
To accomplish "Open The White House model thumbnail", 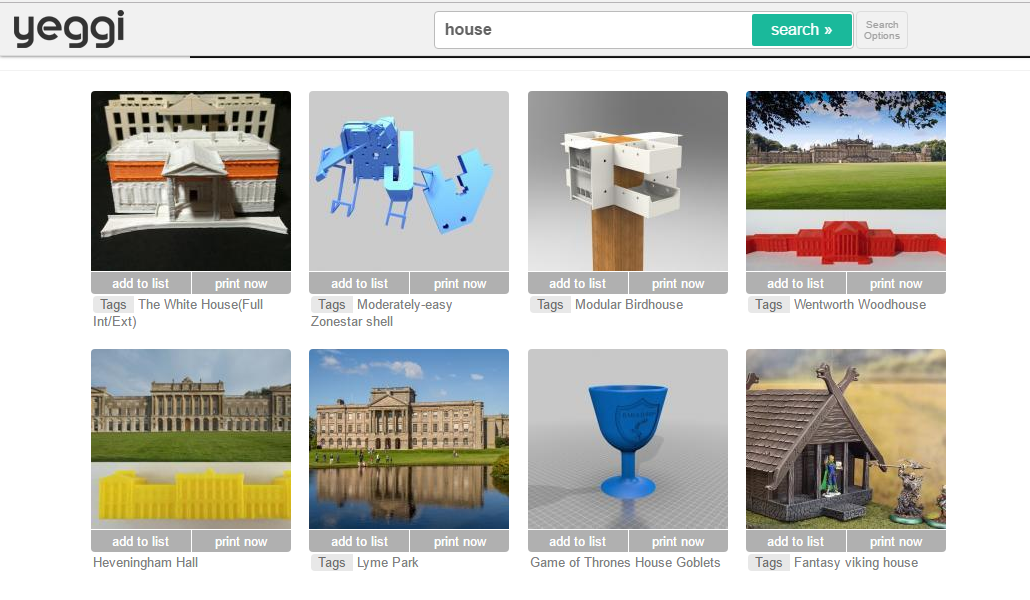I will pyautogui.click(x=190, y=180).
